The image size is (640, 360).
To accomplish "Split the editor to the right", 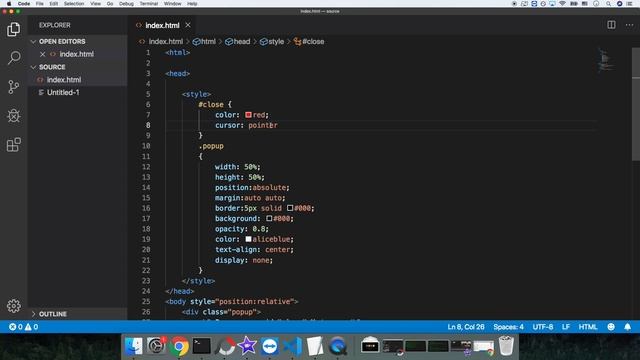I will tap(611, 25).
